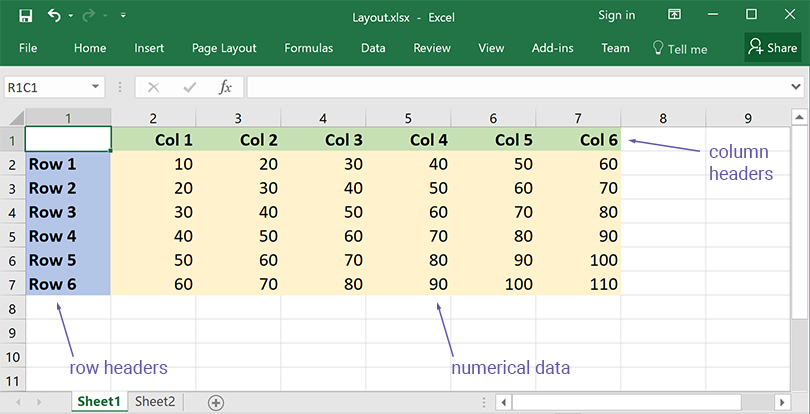Select column header 1

pyautogui.click(x=68, y=118)
